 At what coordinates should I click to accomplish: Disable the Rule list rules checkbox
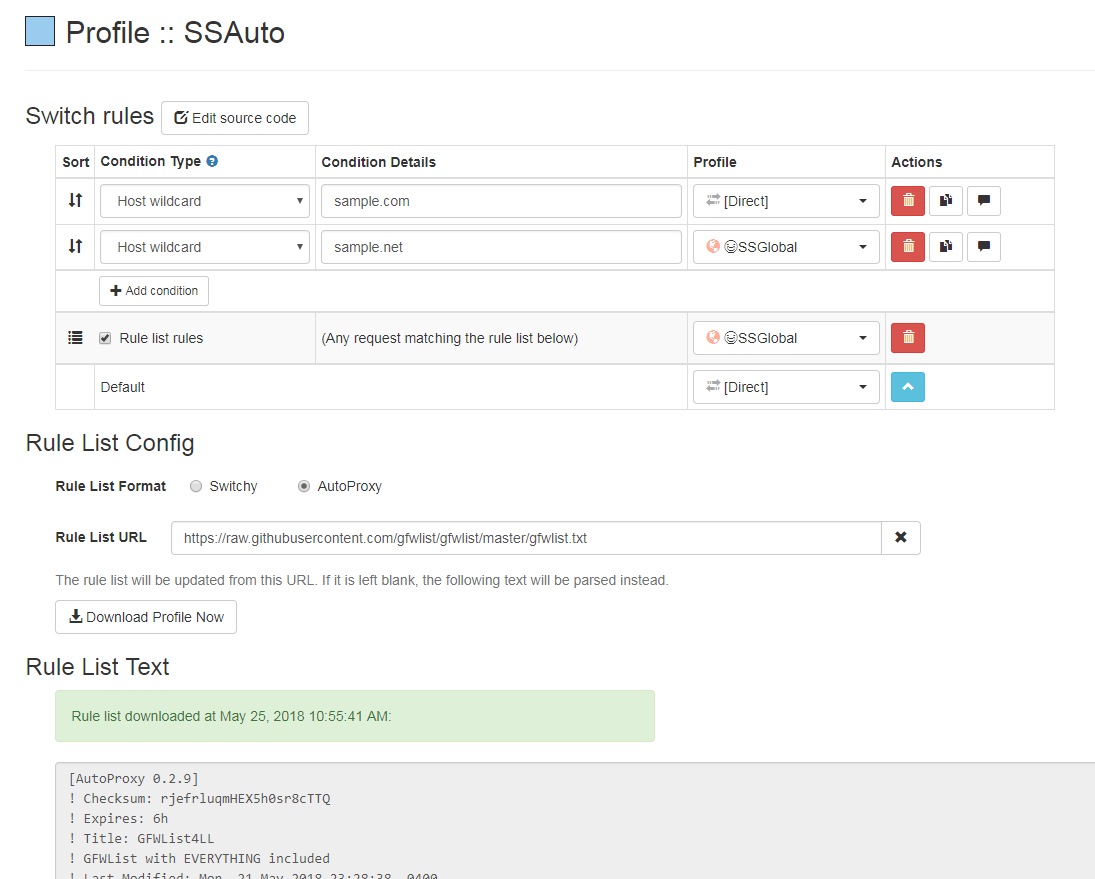pos(104,338)
